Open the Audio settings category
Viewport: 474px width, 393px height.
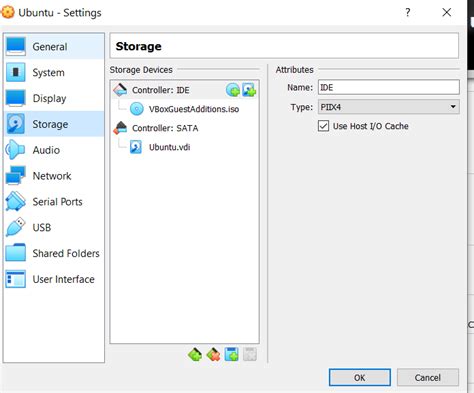point(54,150)
